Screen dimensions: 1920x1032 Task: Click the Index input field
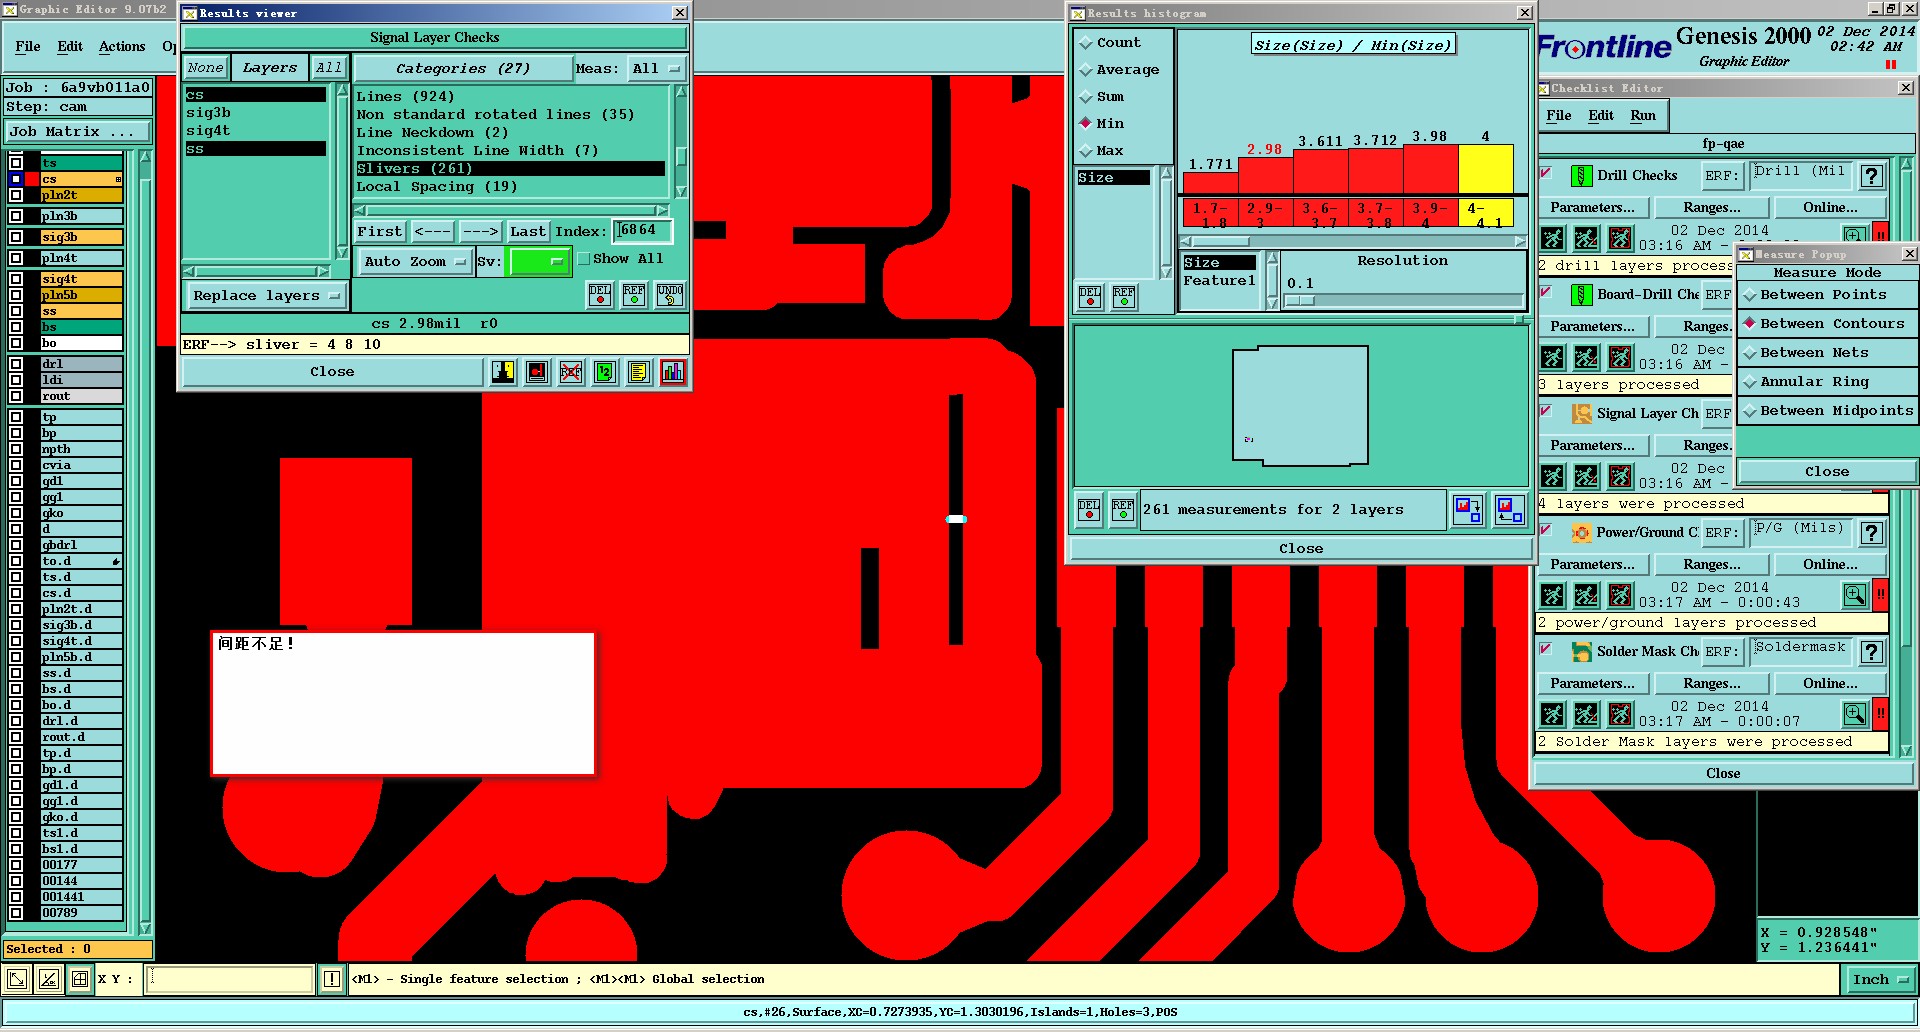(642, 231)
